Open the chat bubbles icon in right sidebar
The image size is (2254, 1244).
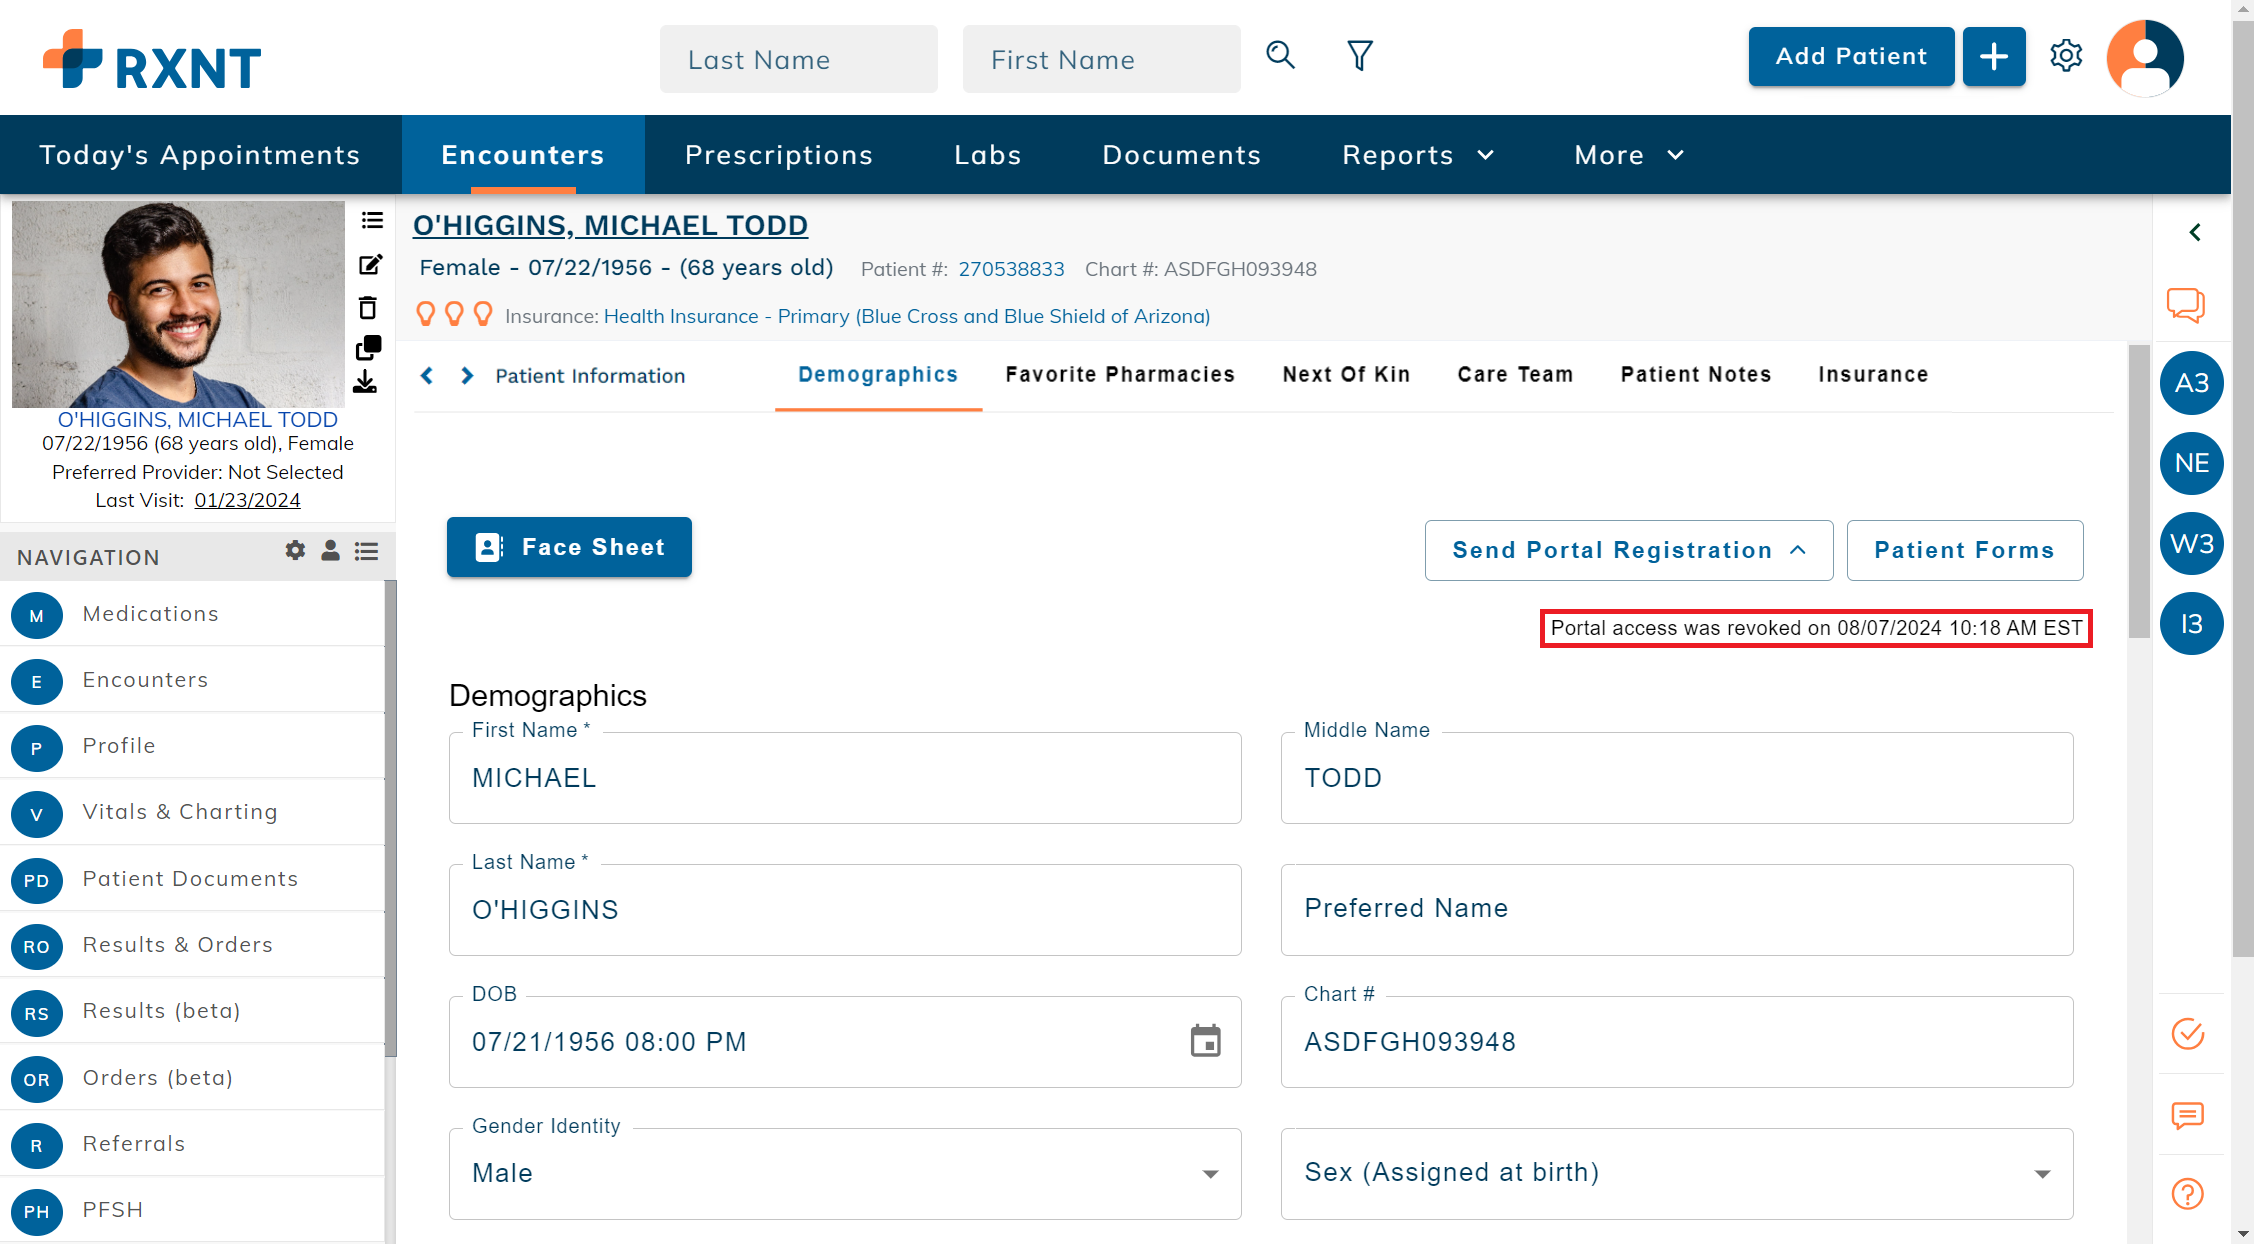[x=2186, y=305]
